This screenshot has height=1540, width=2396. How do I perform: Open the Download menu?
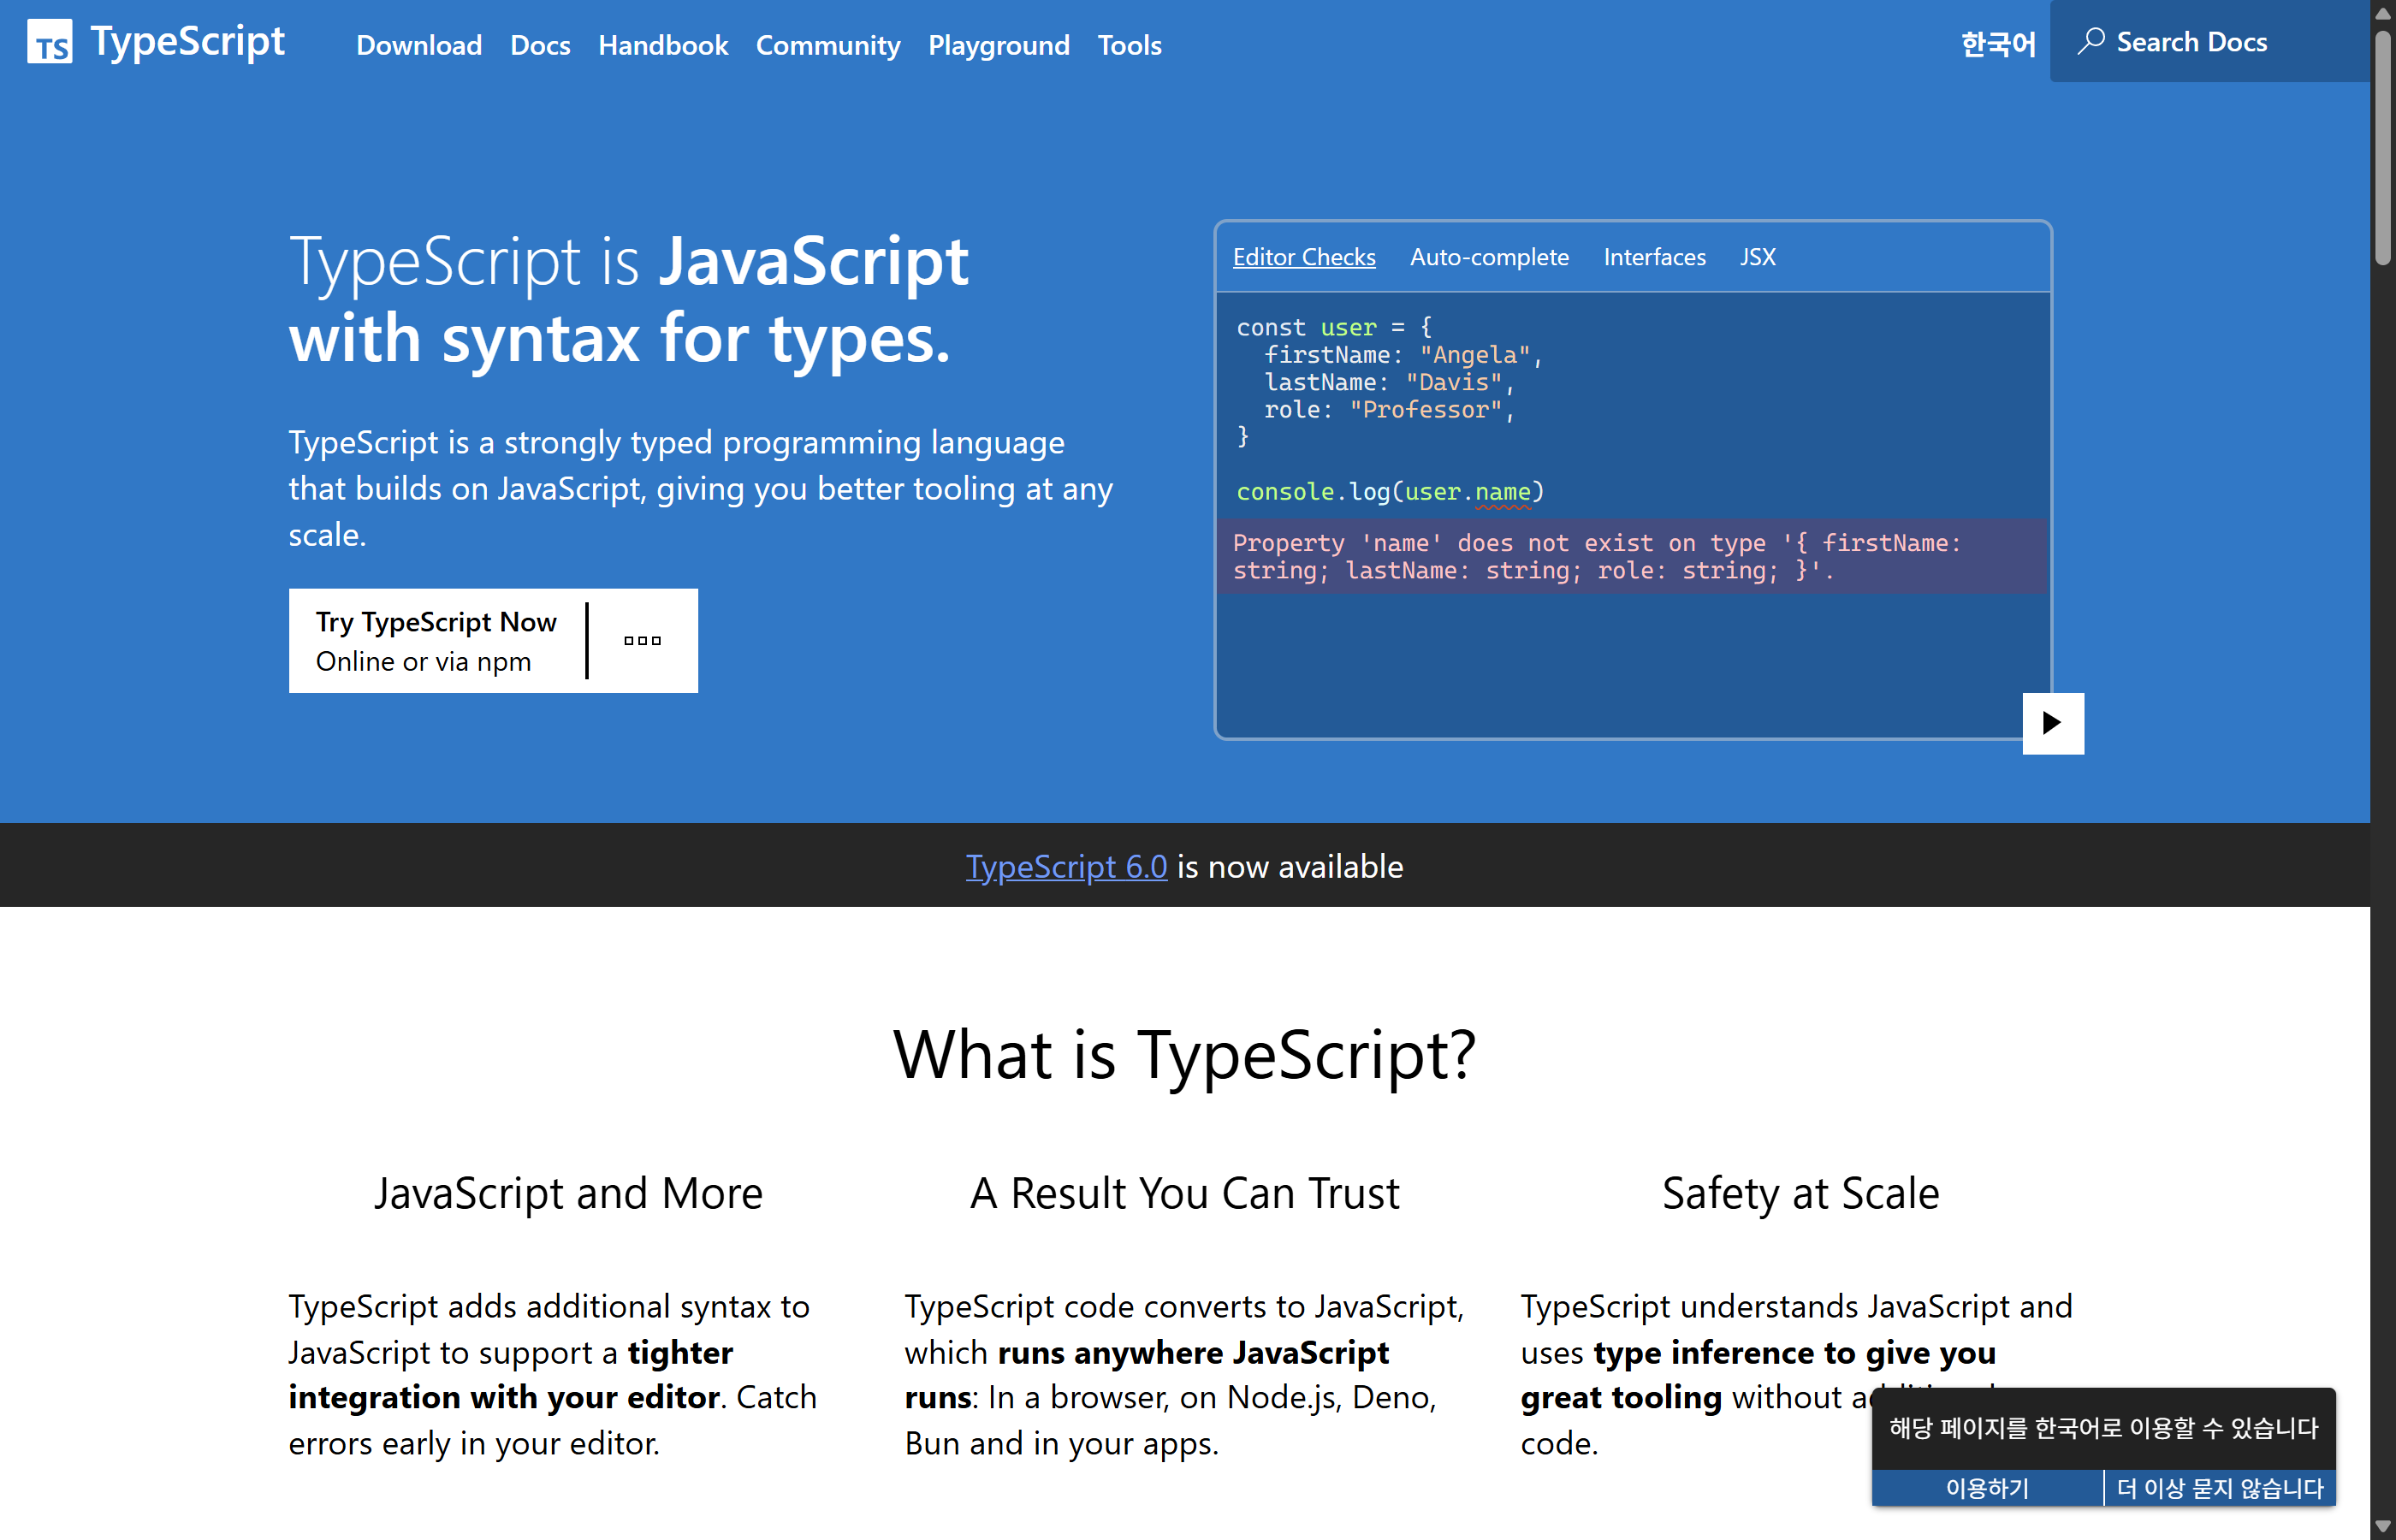pos(419,45)
